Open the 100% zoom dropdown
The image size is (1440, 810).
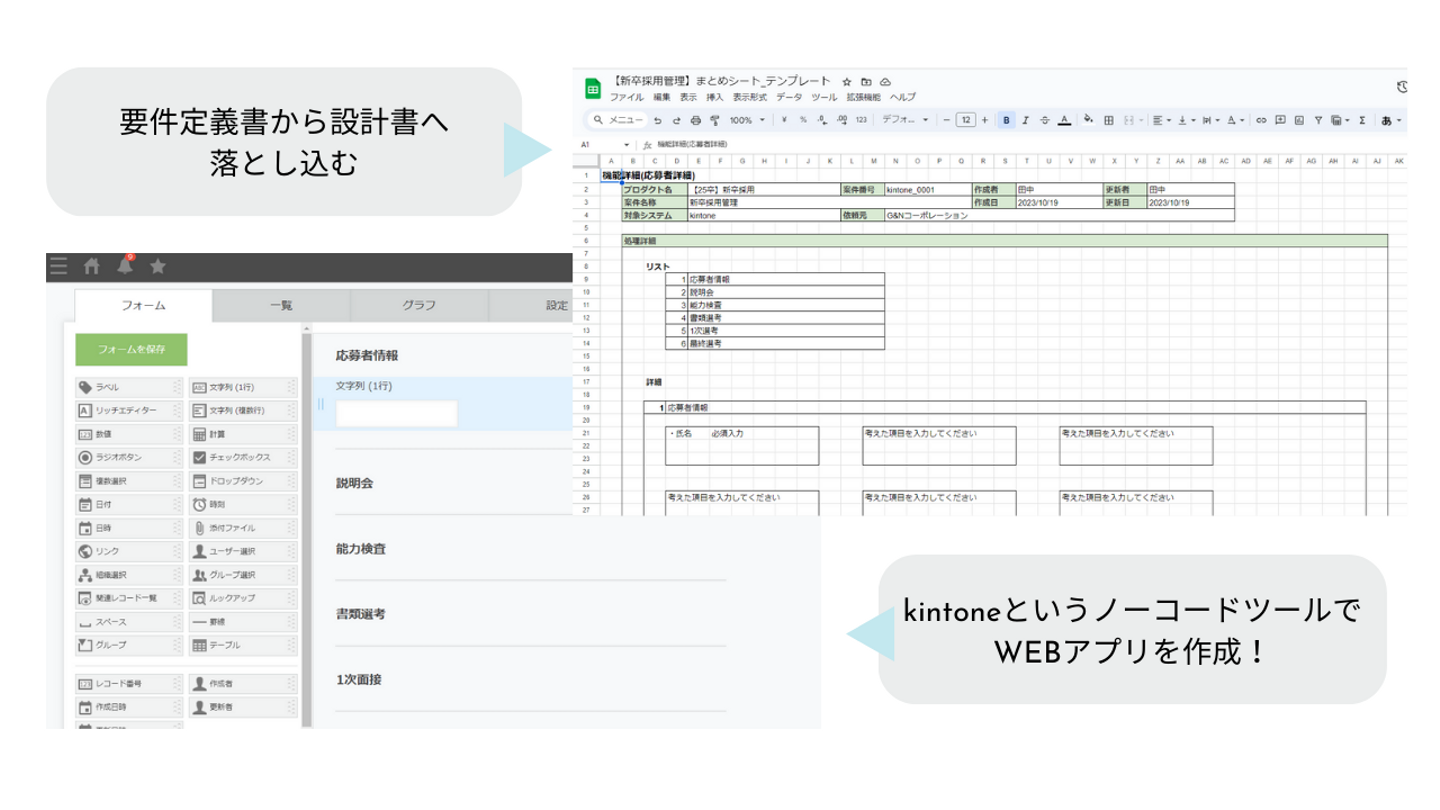(747, 120)
